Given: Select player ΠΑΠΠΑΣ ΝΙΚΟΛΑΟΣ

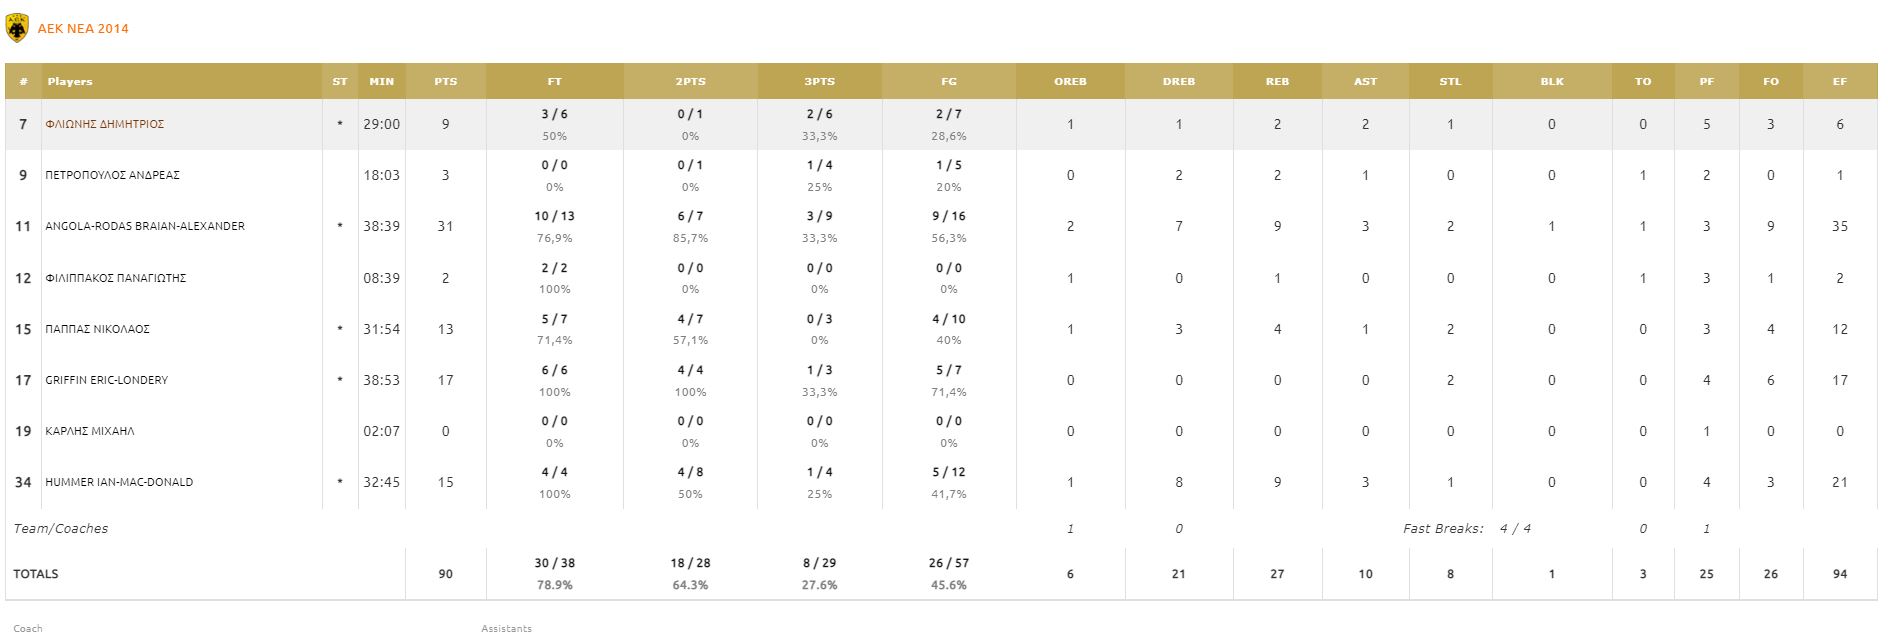Looking at the screenshot, I should click(97, 329).
